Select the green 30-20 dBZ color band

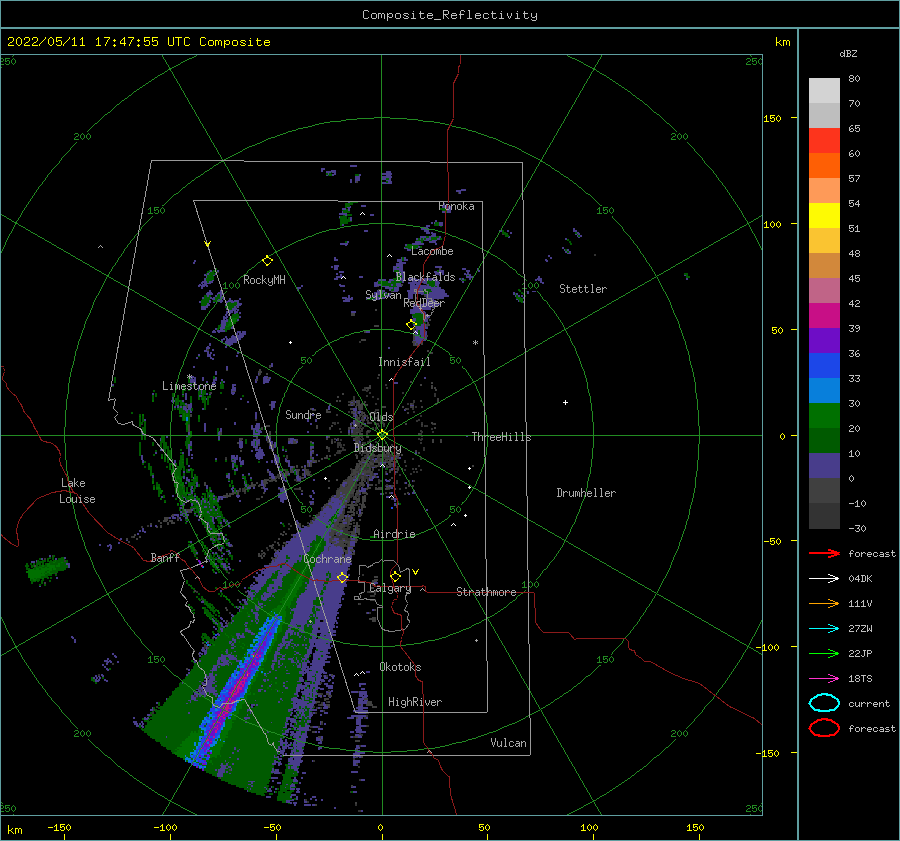pos(824,416)
